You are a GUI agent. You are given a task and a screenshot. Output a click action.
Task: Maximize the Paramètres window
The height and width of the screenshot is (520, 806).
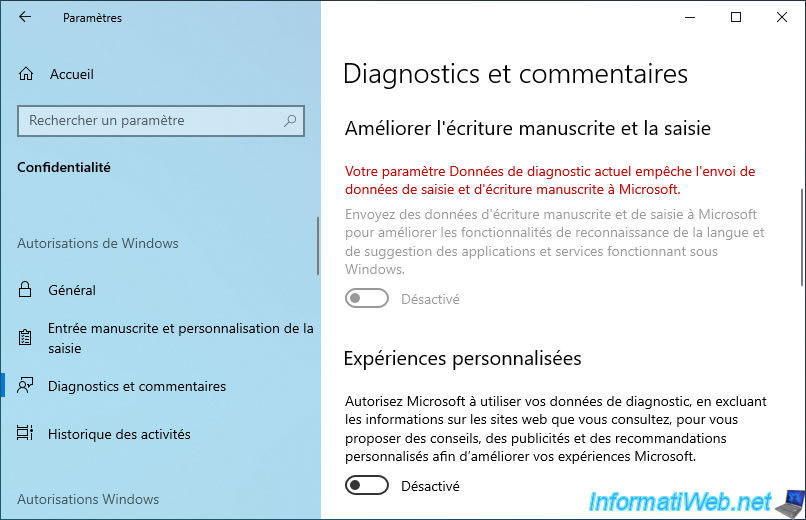pyautogui.click(x=736, y=17)
